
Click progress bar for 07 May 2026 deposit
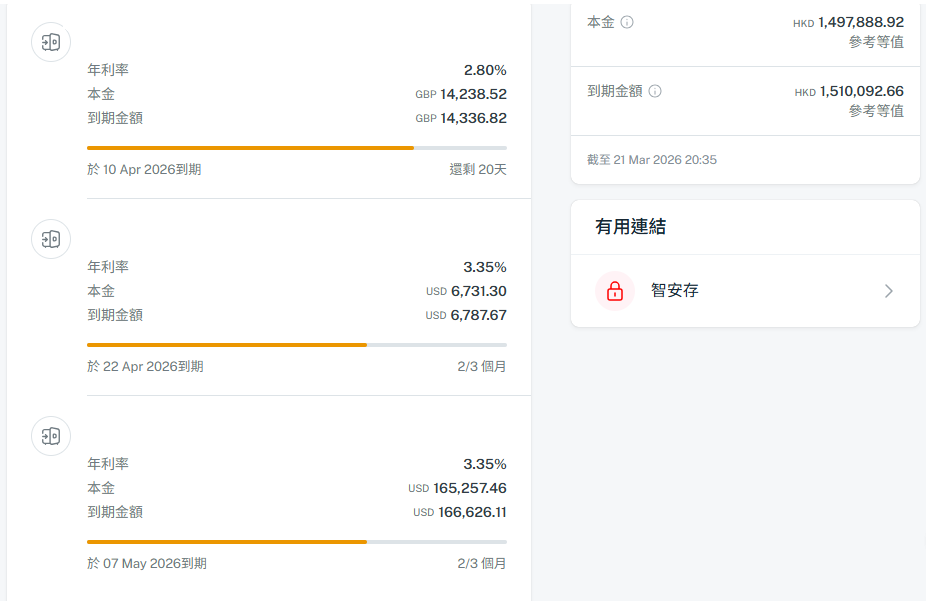tap(296, 542)
